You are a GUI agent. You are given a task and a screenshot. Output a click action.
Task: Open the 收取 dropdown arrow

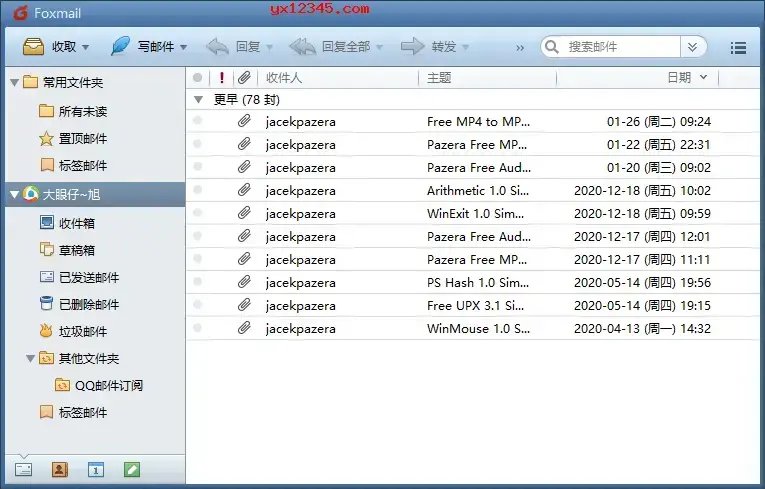click(85, 47)
